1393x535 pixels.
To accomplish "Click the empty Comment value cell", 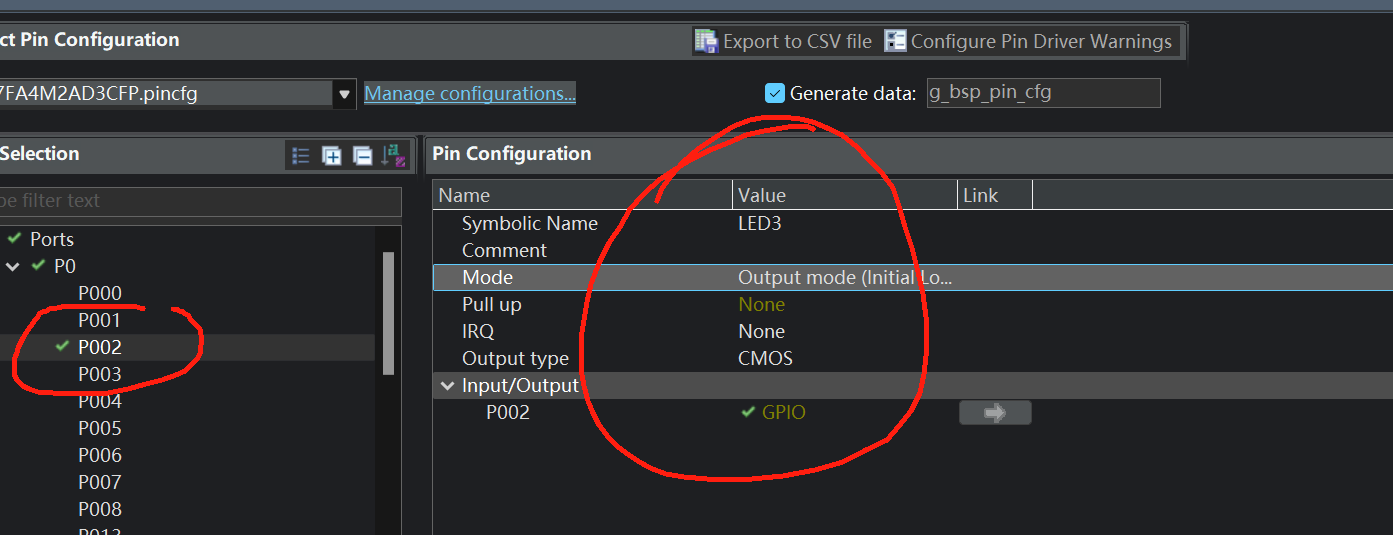I will coord(845,250).
